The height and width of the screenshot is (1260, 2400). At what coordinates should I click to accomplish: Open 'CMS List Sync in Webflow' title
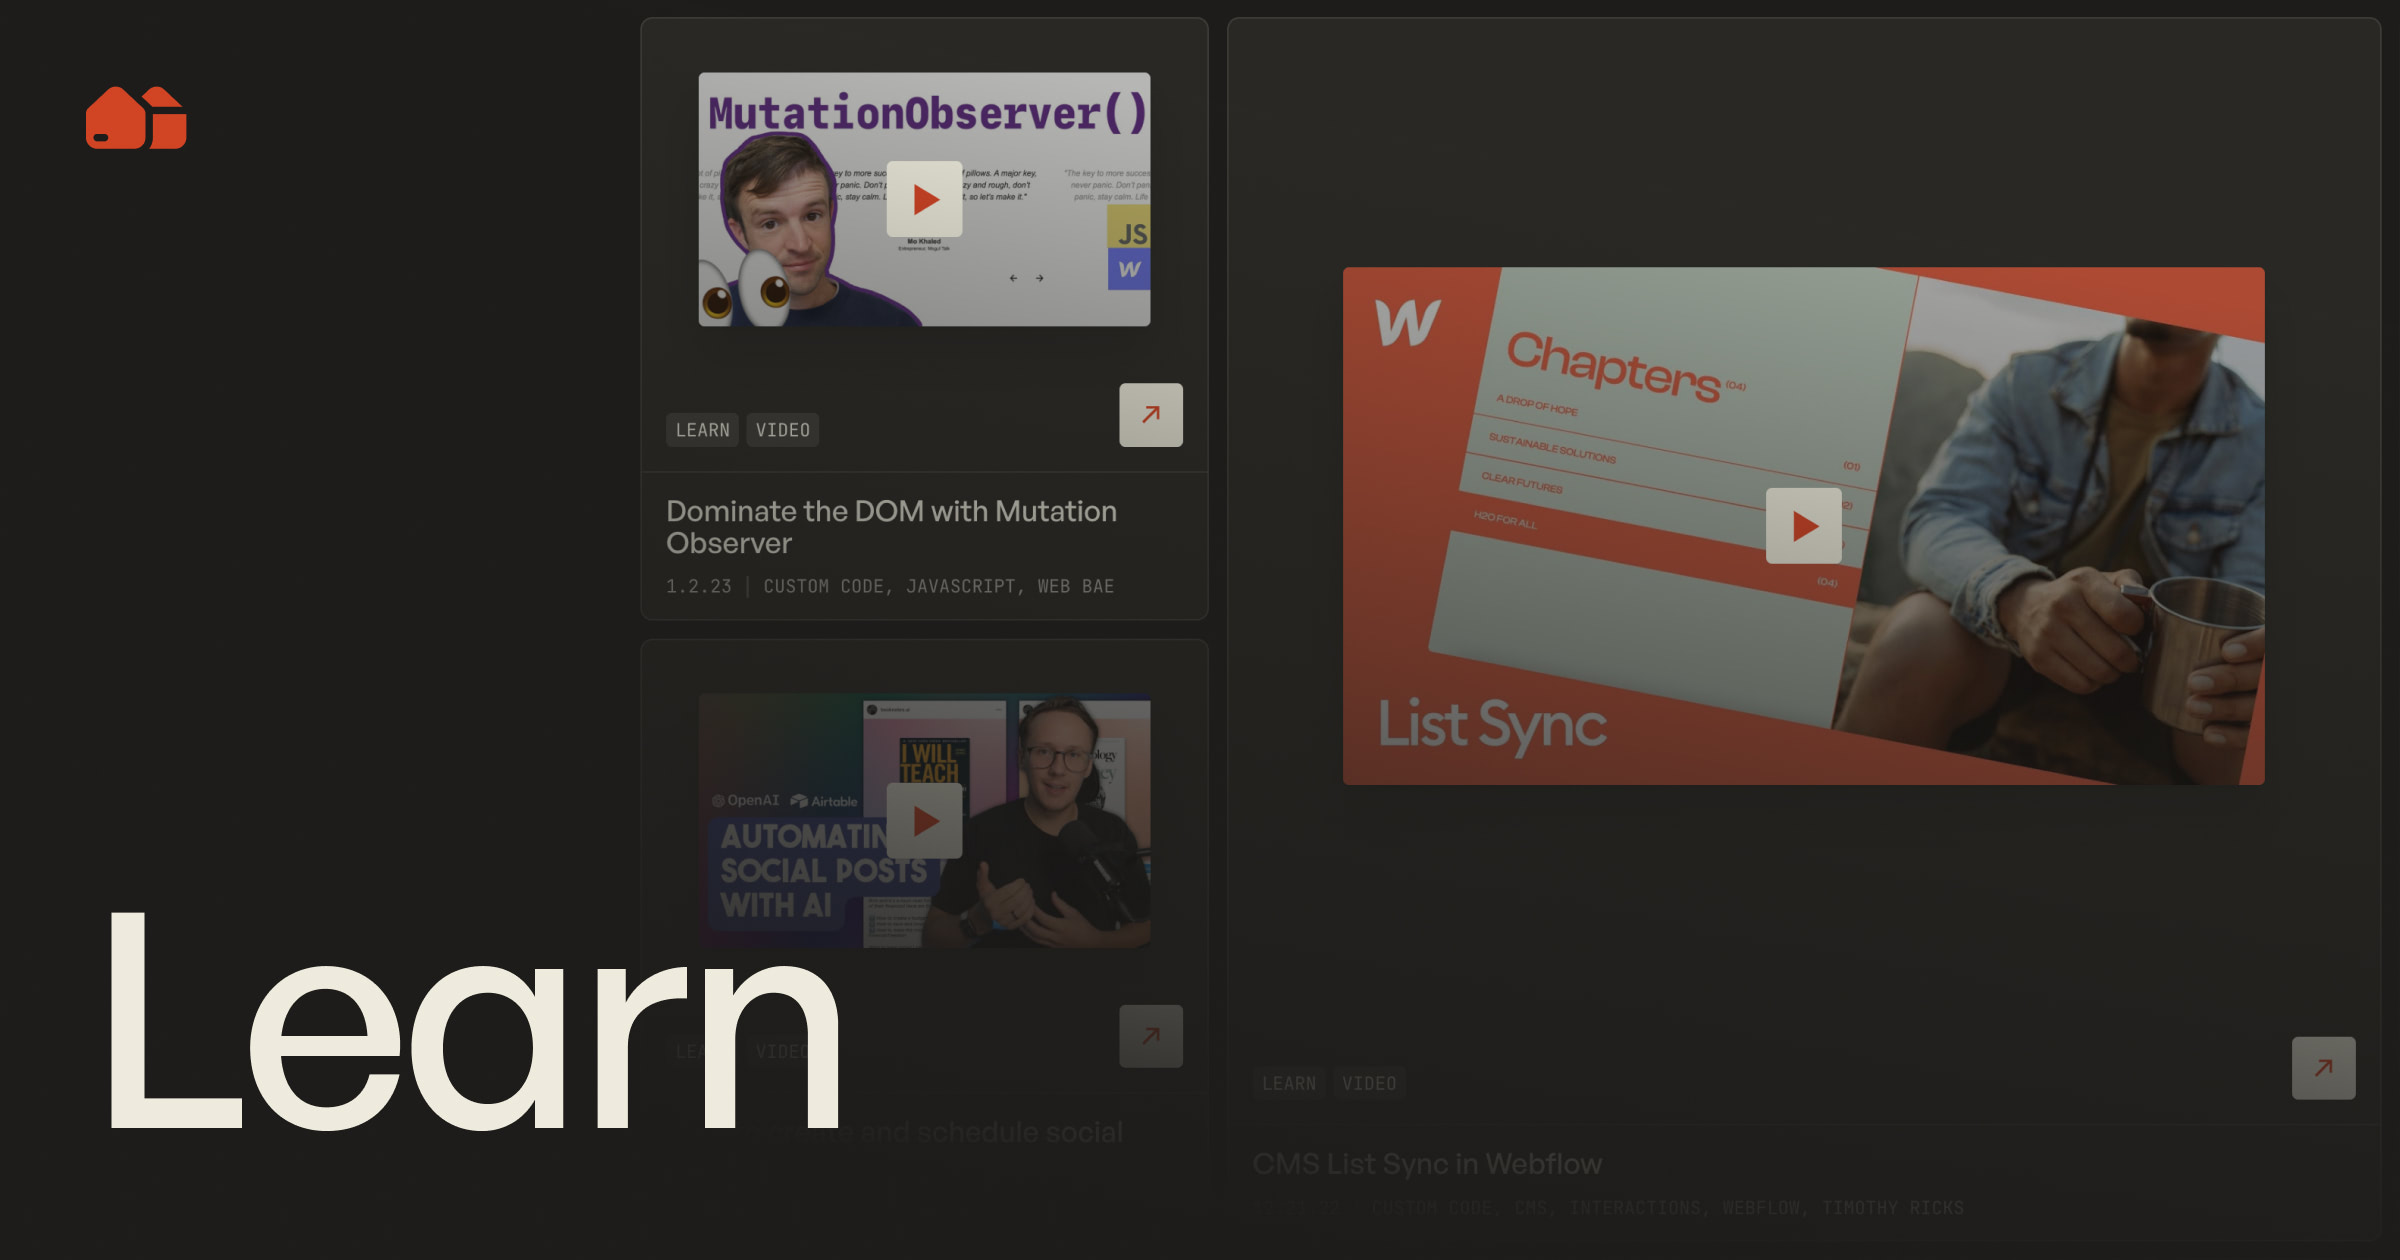[x=1426, y=1164]
